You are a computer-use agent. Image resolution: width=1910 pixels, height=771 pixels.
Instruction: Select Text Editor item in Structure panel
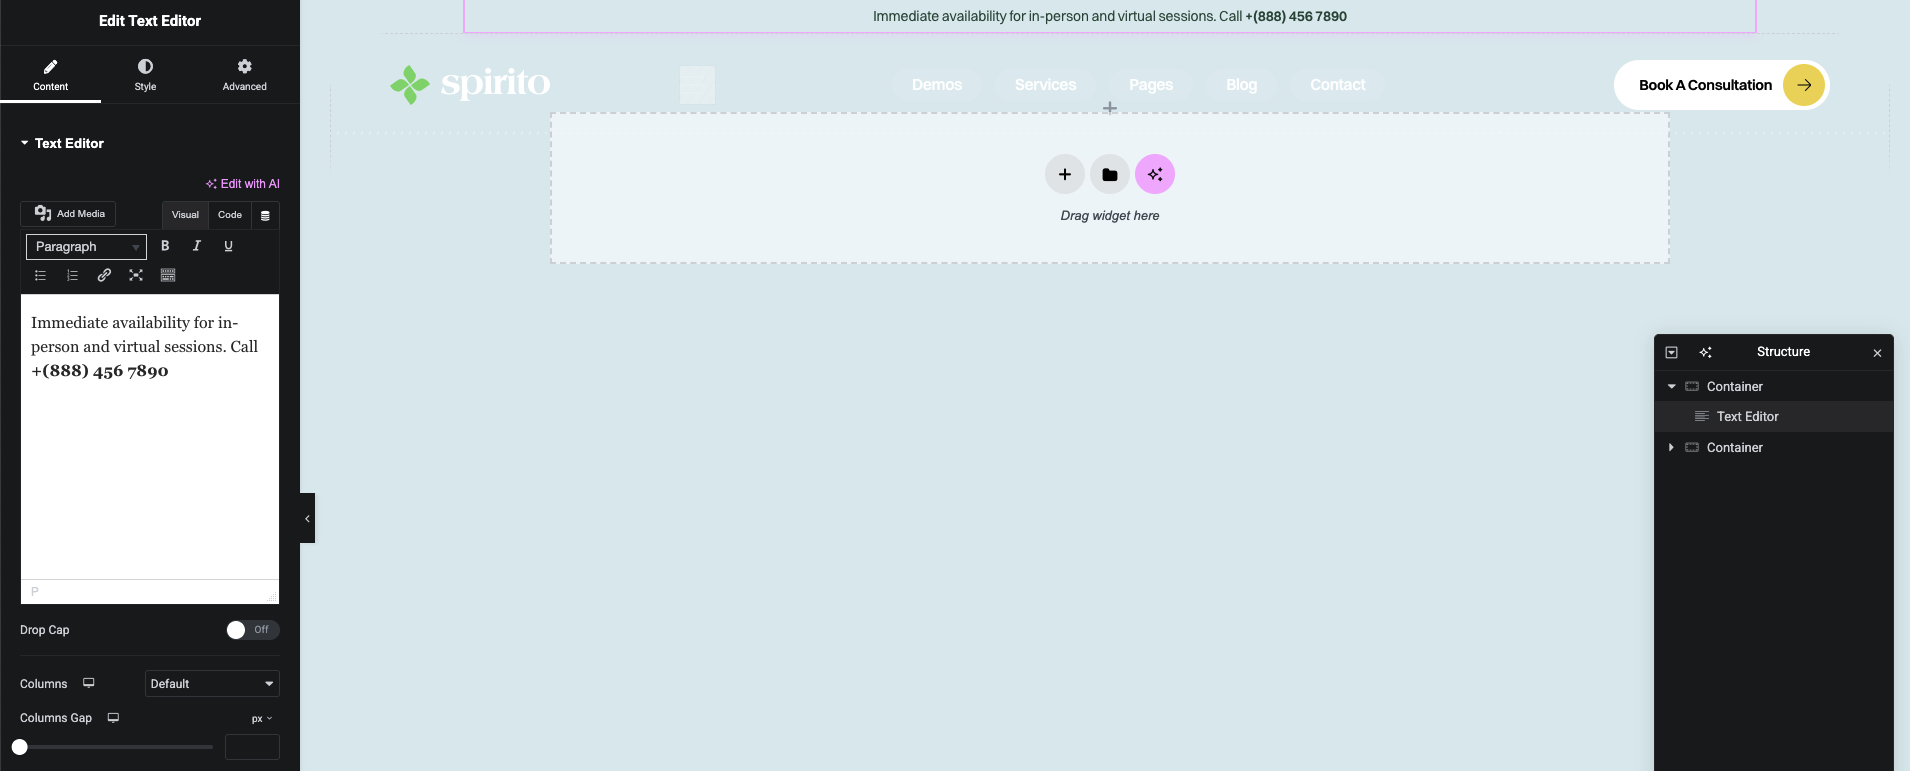(1747, 417)
